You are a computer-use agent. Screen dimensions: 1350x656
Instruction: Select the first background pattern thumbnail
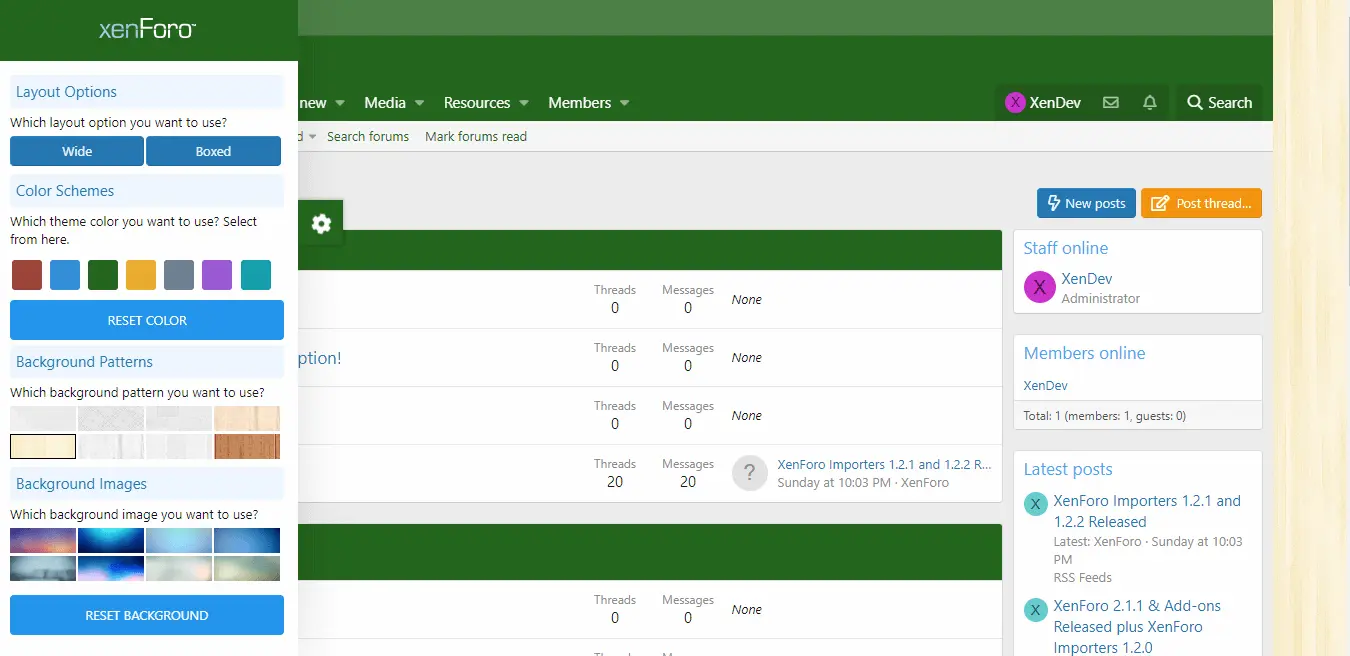[x=43, y=418]
